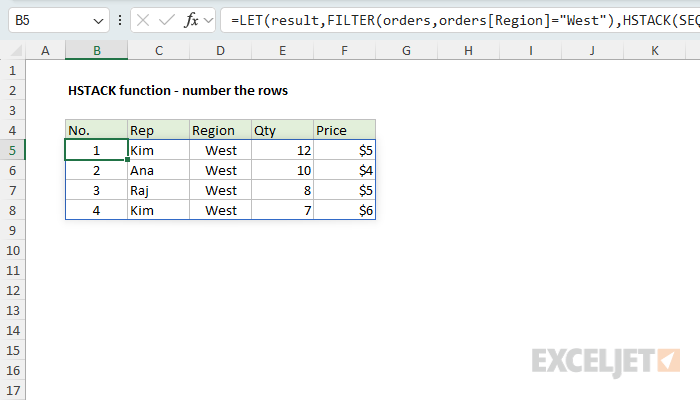Viewport: 700px width, 400px height.
Task: Click the Qty cell showing 7
Action: point(283,210)
